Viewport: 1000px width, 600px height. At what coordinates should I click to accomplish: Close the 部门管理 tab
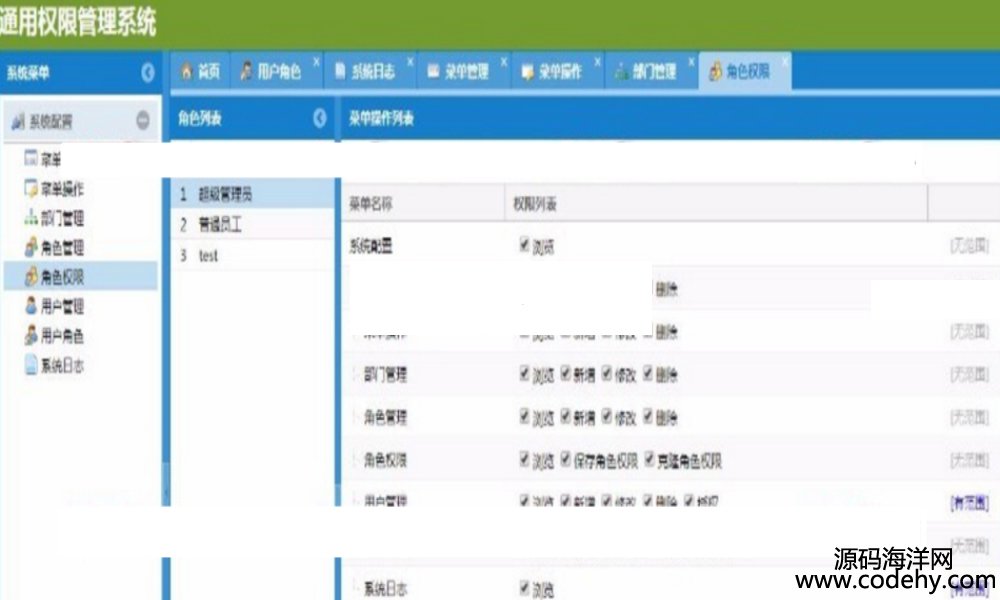pos(691,62)
